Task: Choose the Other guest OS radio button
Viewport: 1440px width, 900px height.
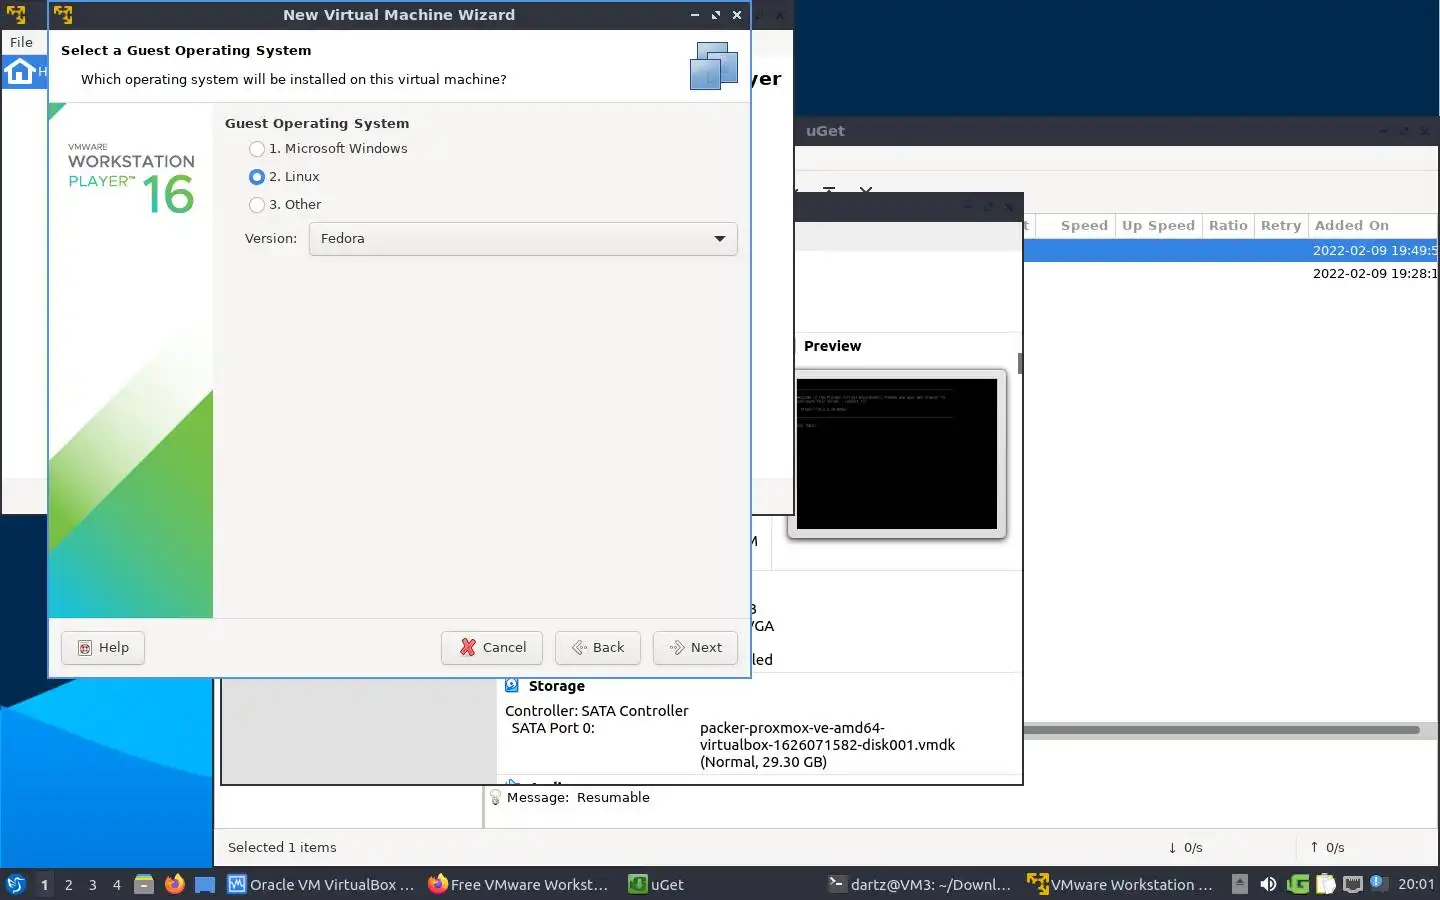Action: point(285,204)
